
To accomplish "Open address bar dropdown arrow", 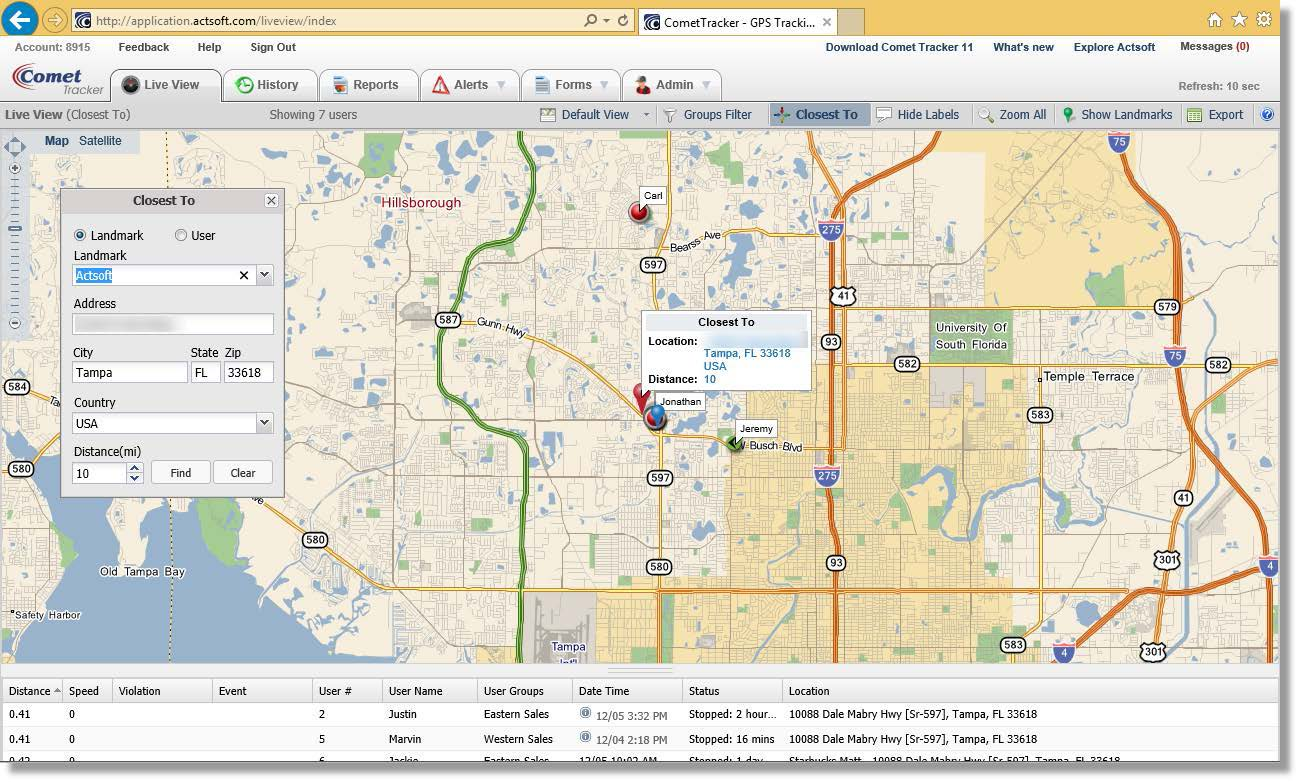I will (x=607, y=20).
